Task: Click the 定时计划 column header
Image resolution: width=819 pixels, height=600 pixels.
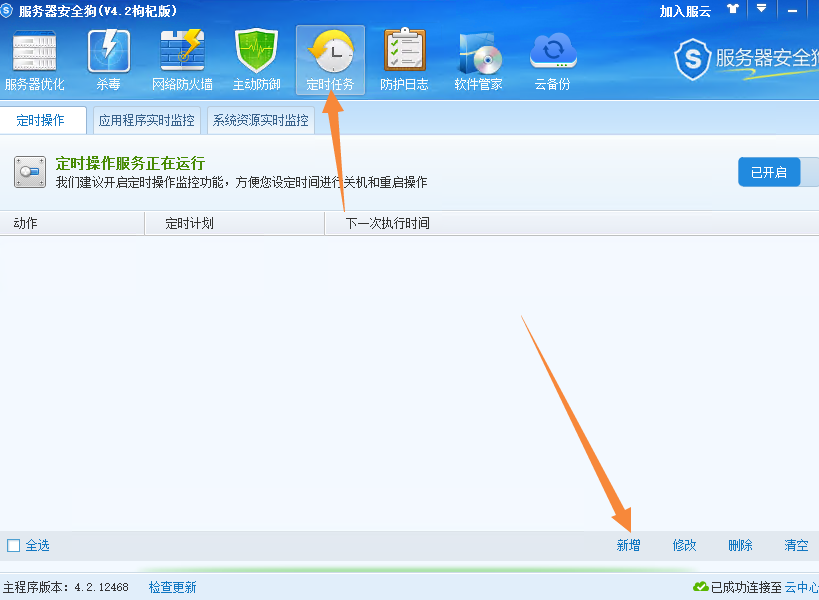Action: pos(235,223)
